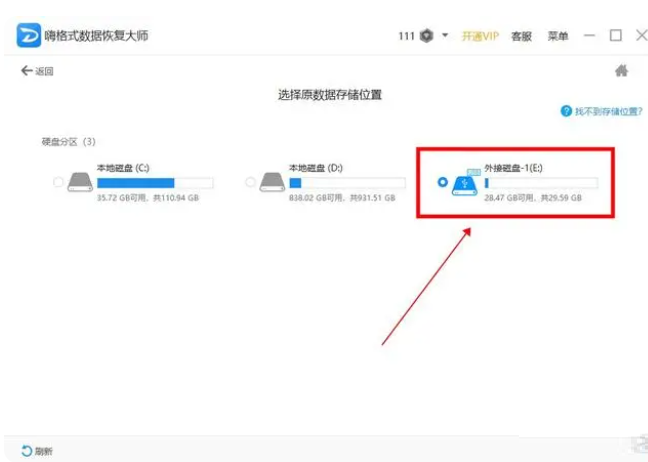Viewport: 648px width, 462px height.
Task: Click the 本地磁盘 (C:) label
Action: [x=123, y=168]
